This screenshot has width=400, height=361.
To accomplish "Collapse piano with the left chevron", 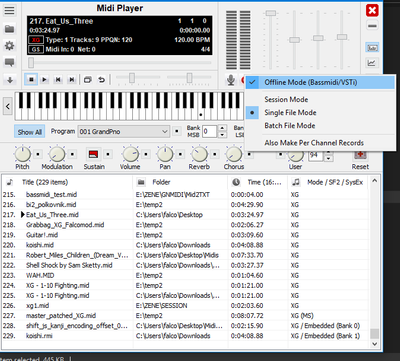I will click(x=8, y=106).
